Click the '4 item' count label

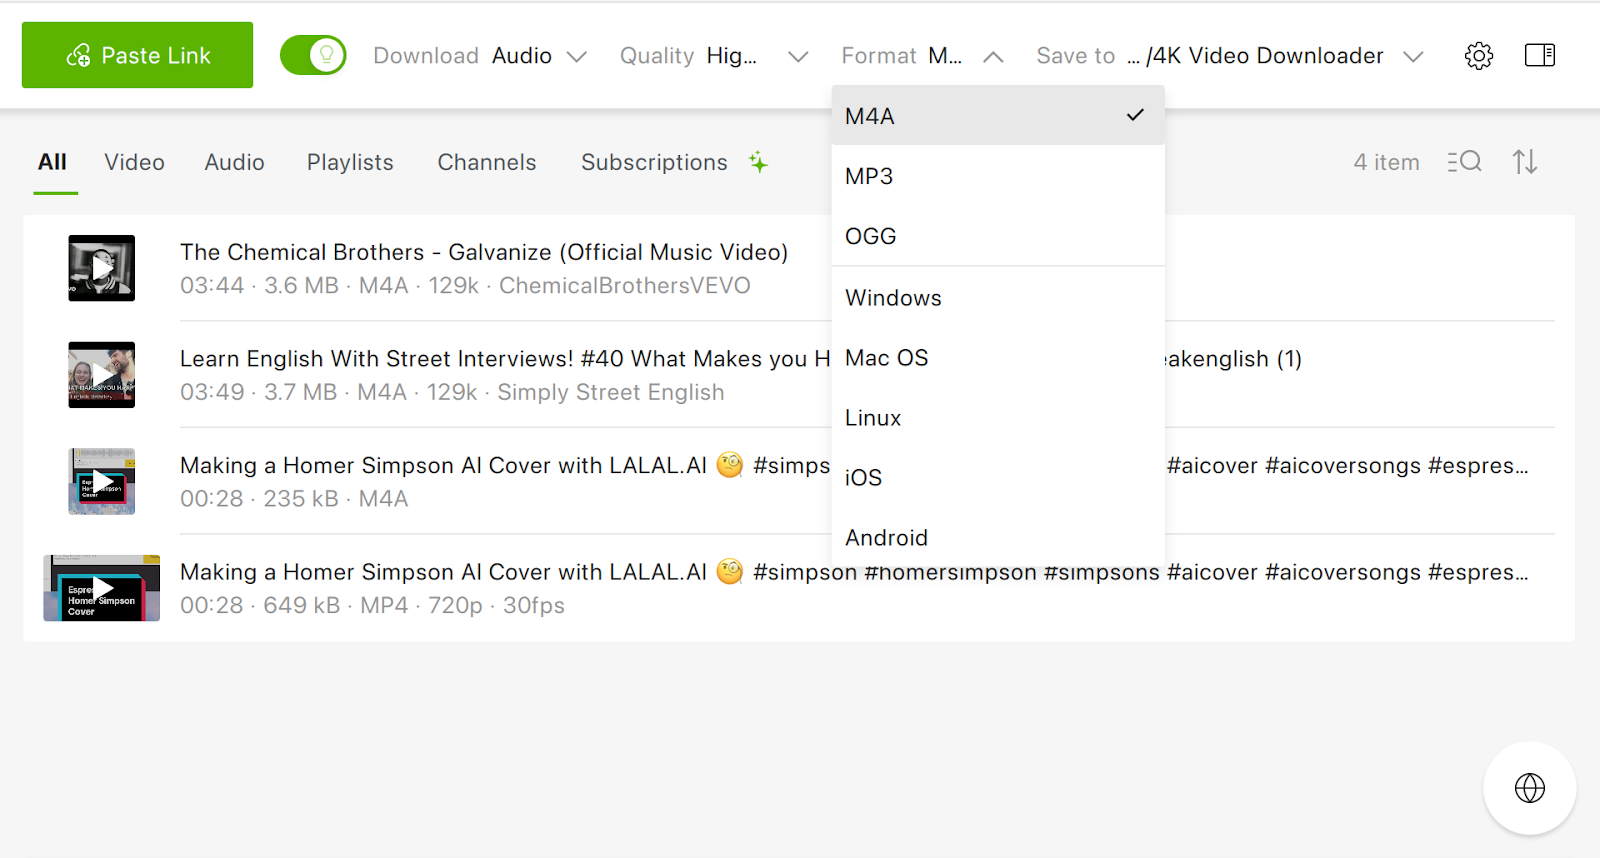click(x=1386, y=162)
